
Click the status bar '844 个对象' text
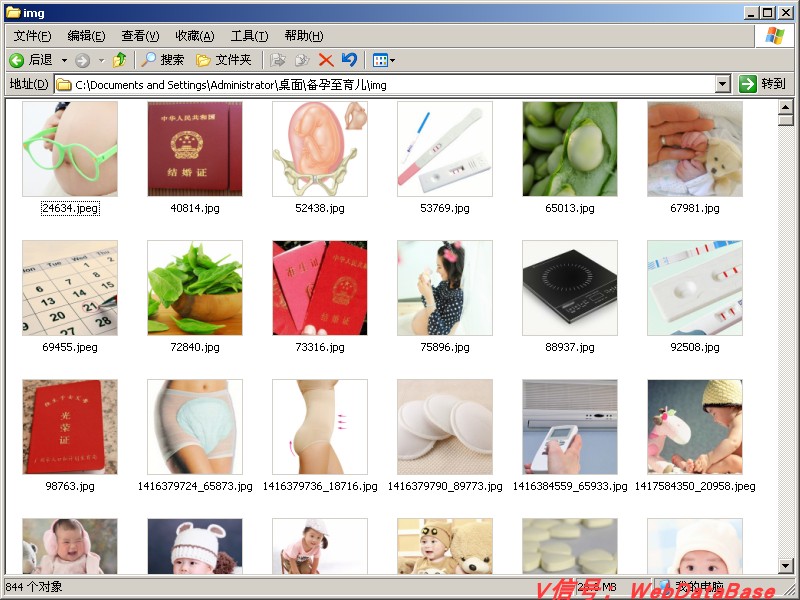(x=34, y=587)
